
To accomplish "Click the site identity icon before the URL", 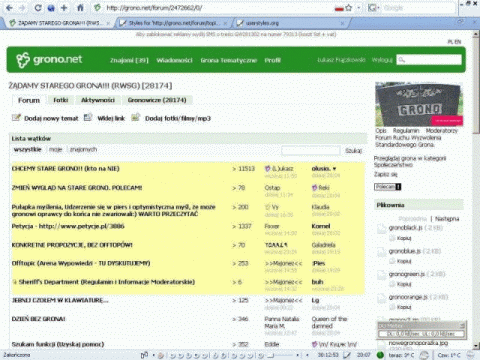I will click(x=97, y=8).
